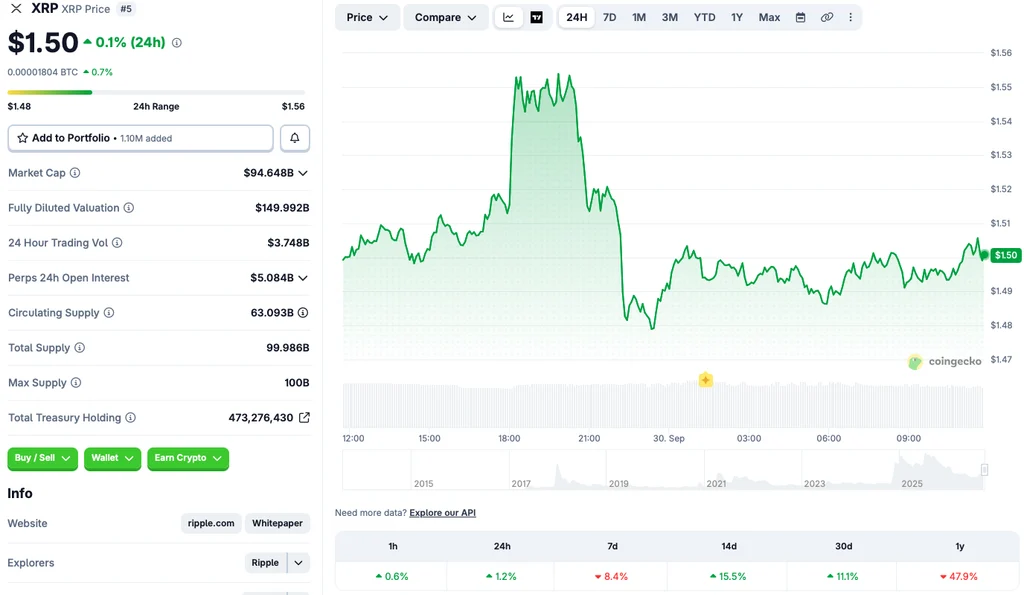Image resolution: width=1024 pixels, height=595 pixels.
Task: Select the 3M time range
Action: tap(669, 18)
